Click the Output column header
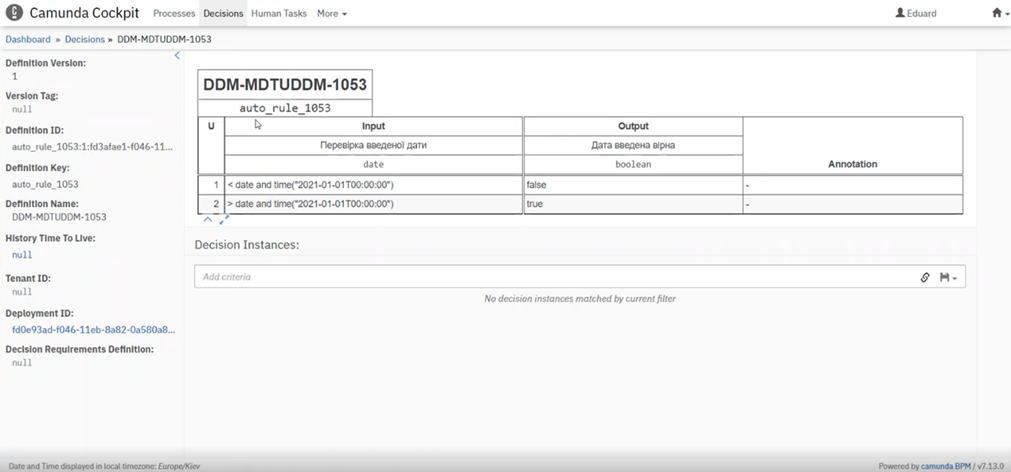The image size is (1011, 472). point(633,126)
